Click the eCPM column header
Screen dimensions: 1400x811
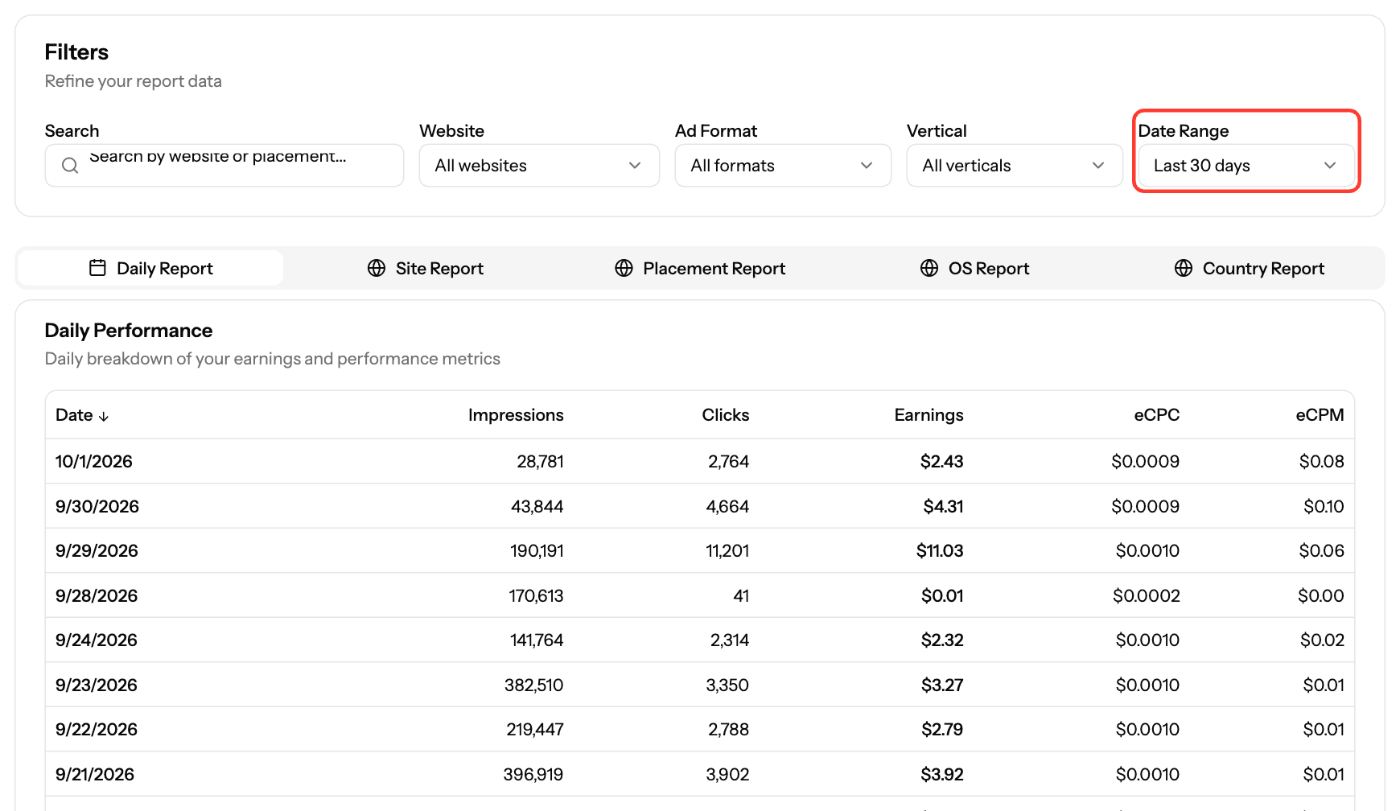pos(1320,415)
